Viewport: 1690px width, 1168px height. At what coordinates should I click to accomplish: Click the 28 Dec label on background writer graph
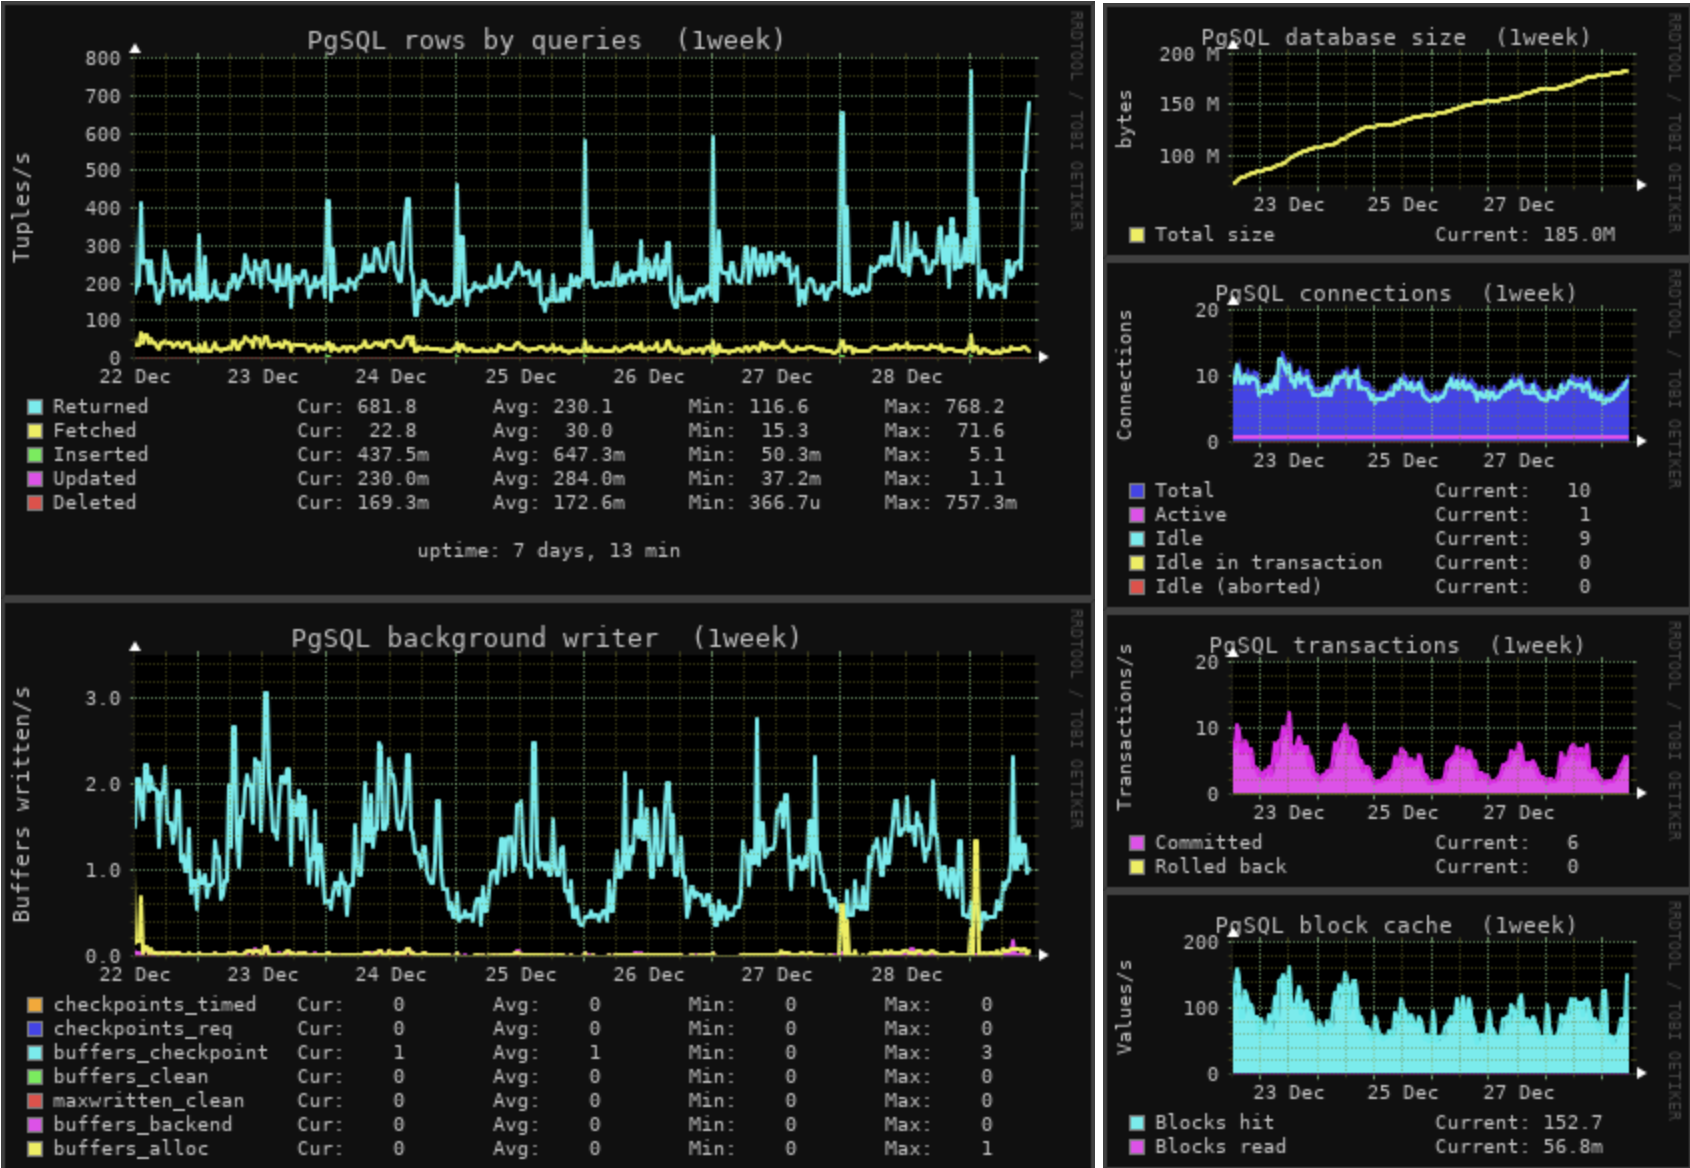coord(906,975)
